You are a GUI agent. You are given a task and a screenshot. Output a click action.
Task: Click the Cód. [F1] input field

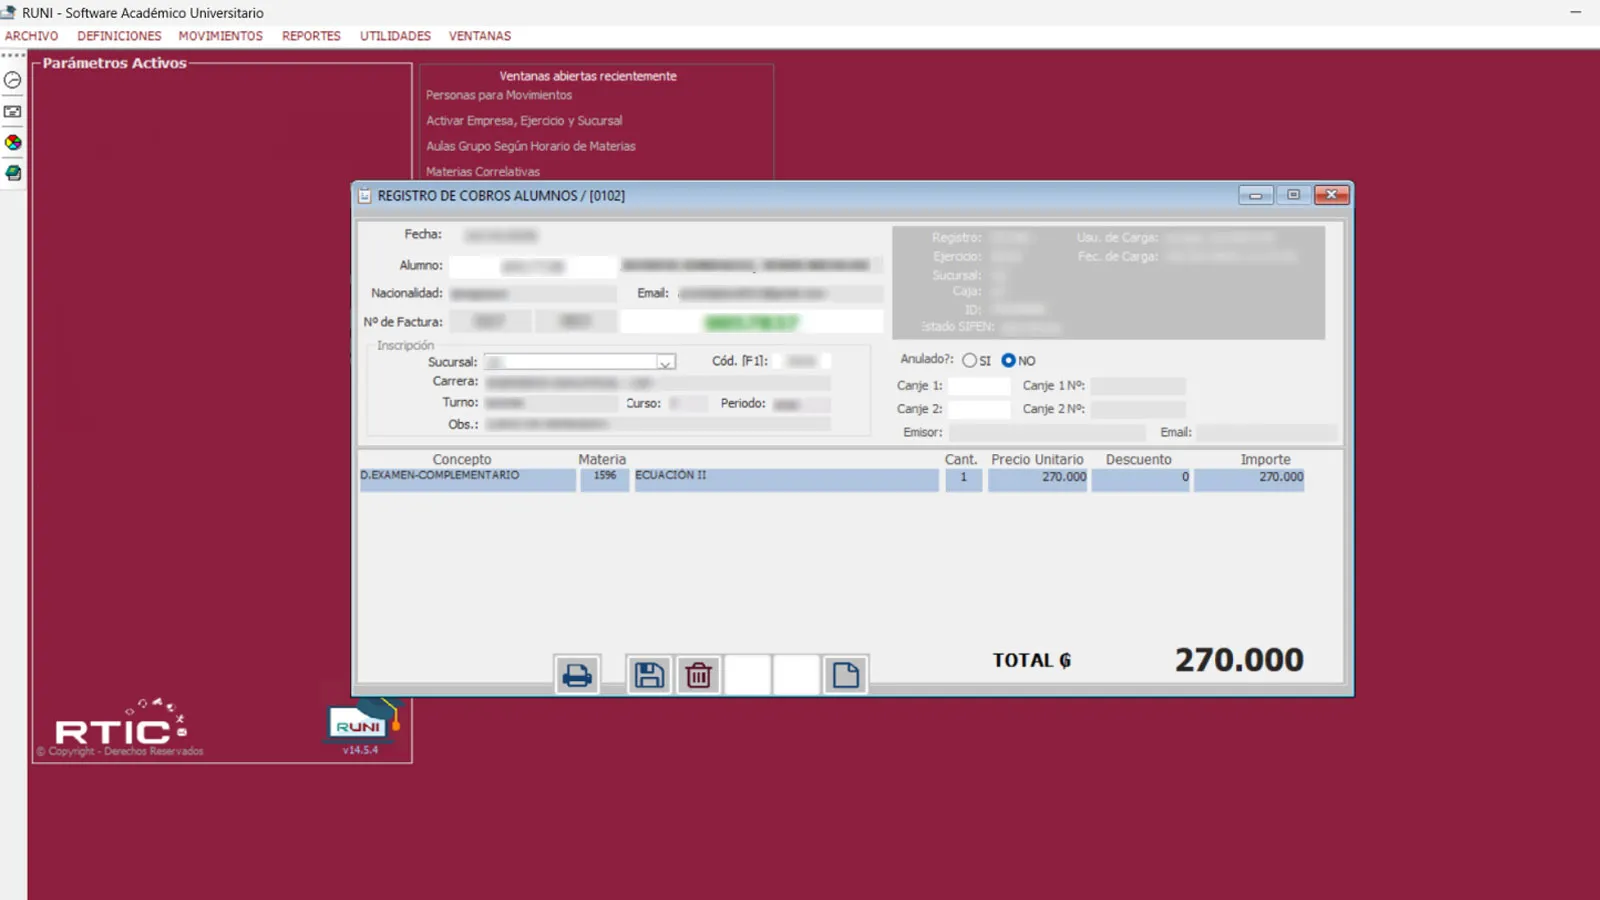[802, 361]
